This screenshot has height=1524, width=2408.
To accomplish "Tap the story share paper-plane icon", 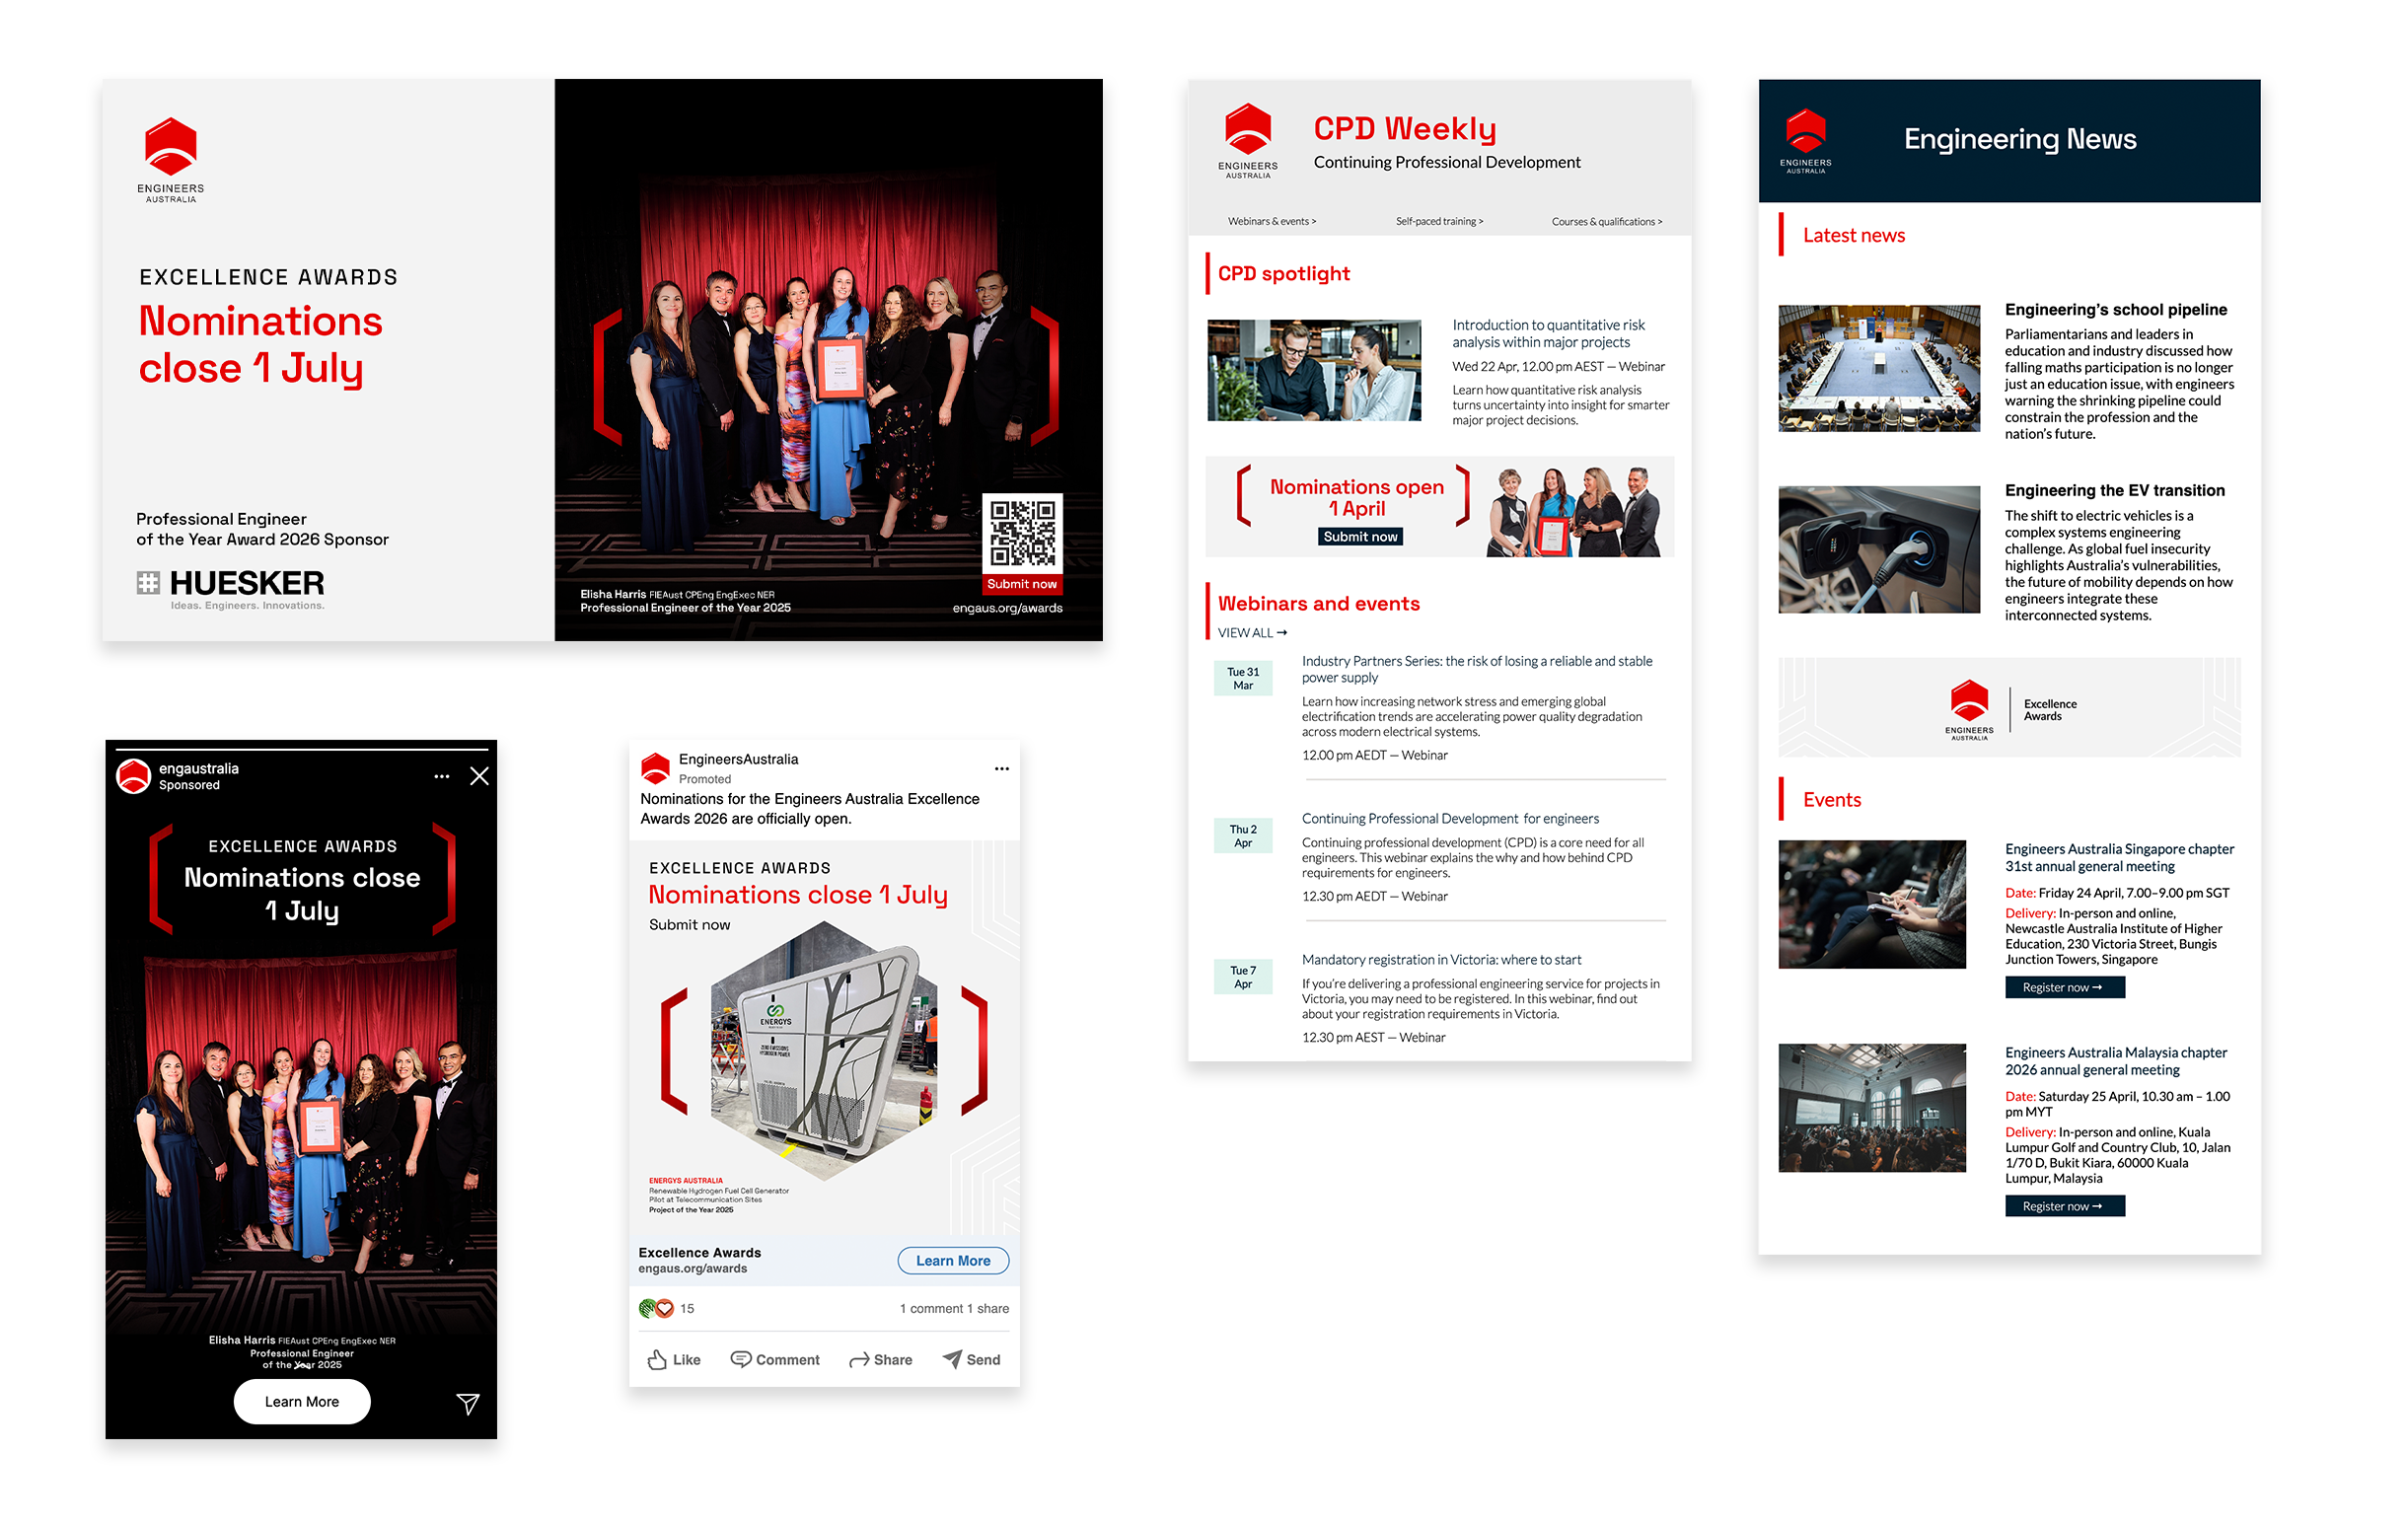I will [x=467, y=1403].
